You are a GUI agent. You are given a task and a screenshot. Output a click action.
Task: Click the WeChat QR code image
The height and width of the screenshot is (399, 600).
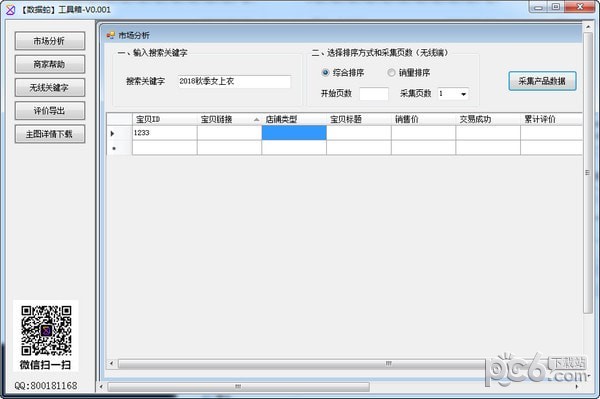(x=46, y=331)
